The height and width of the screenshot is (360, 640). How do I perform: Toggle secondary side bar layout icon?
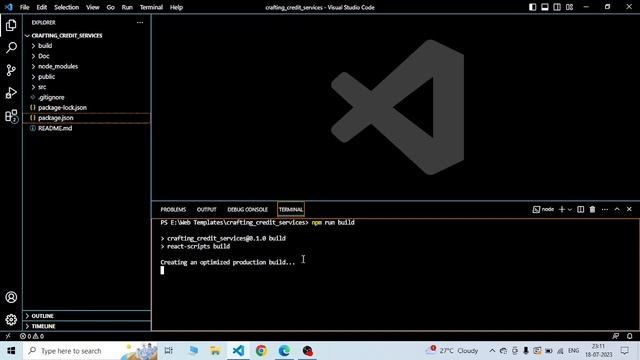pyautogui.click(x=557, y=7)
